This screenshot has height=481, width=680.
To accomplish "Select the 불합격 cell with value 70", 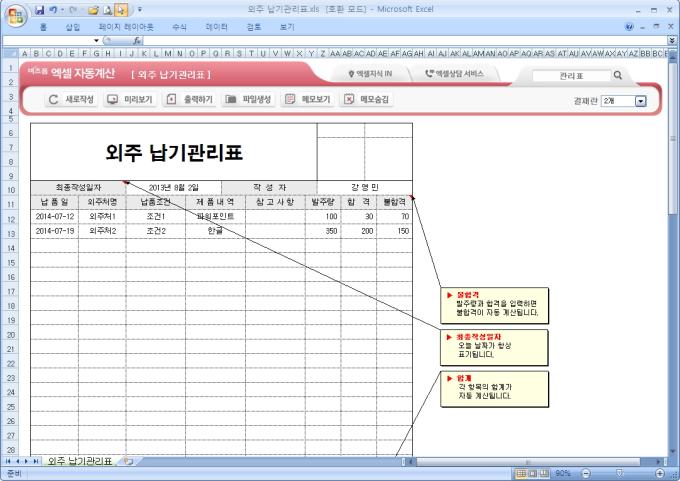I will pyautogui.click(x=395, y=216).
